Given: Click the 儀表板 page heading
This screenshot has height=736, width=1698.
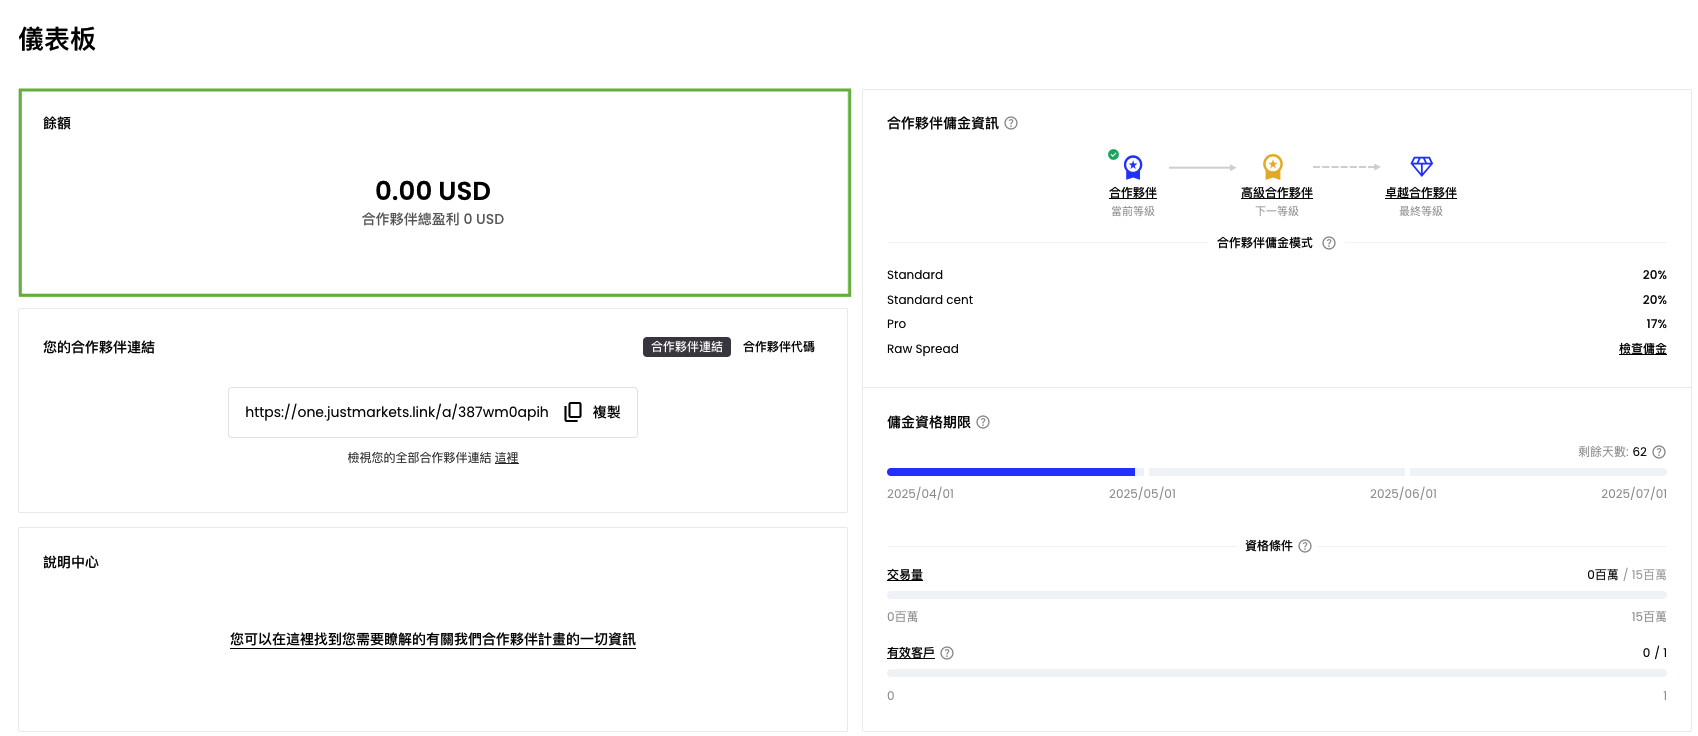Looking at the screenshot, I should click(x=57, y=39).
